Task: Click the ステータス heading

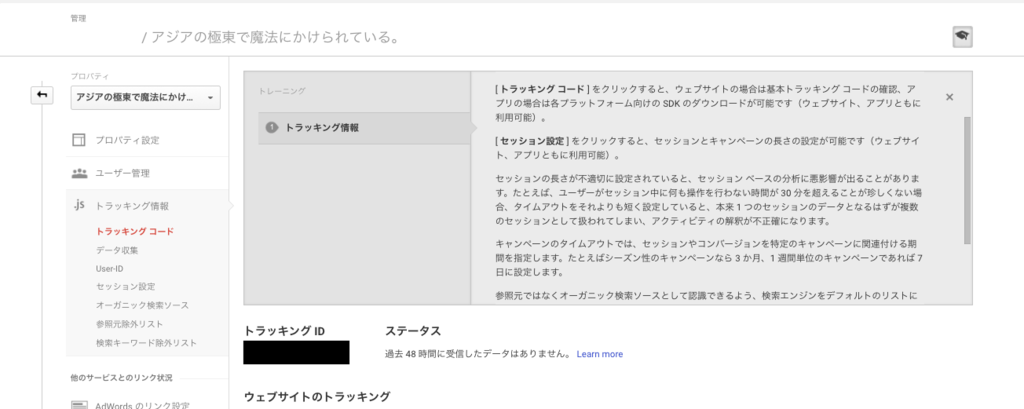Action: pos(413,331)
